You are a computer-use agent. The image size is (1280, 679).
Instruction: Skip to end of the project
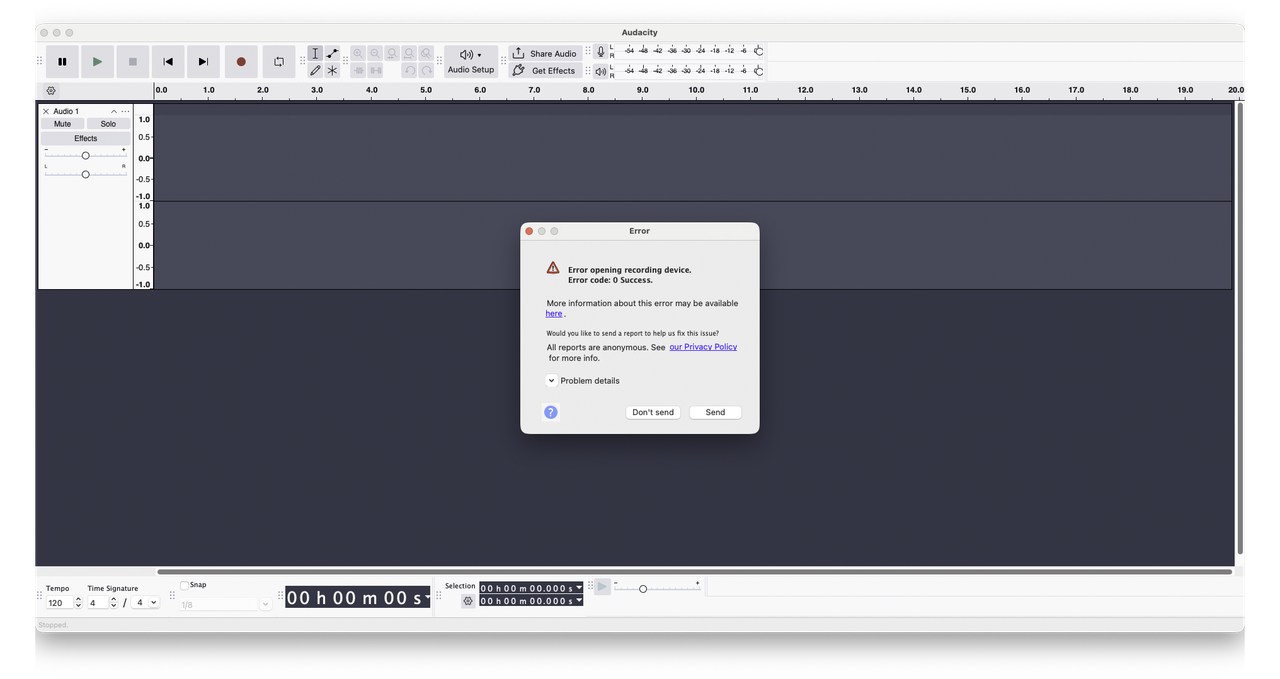tap(203, 62)
